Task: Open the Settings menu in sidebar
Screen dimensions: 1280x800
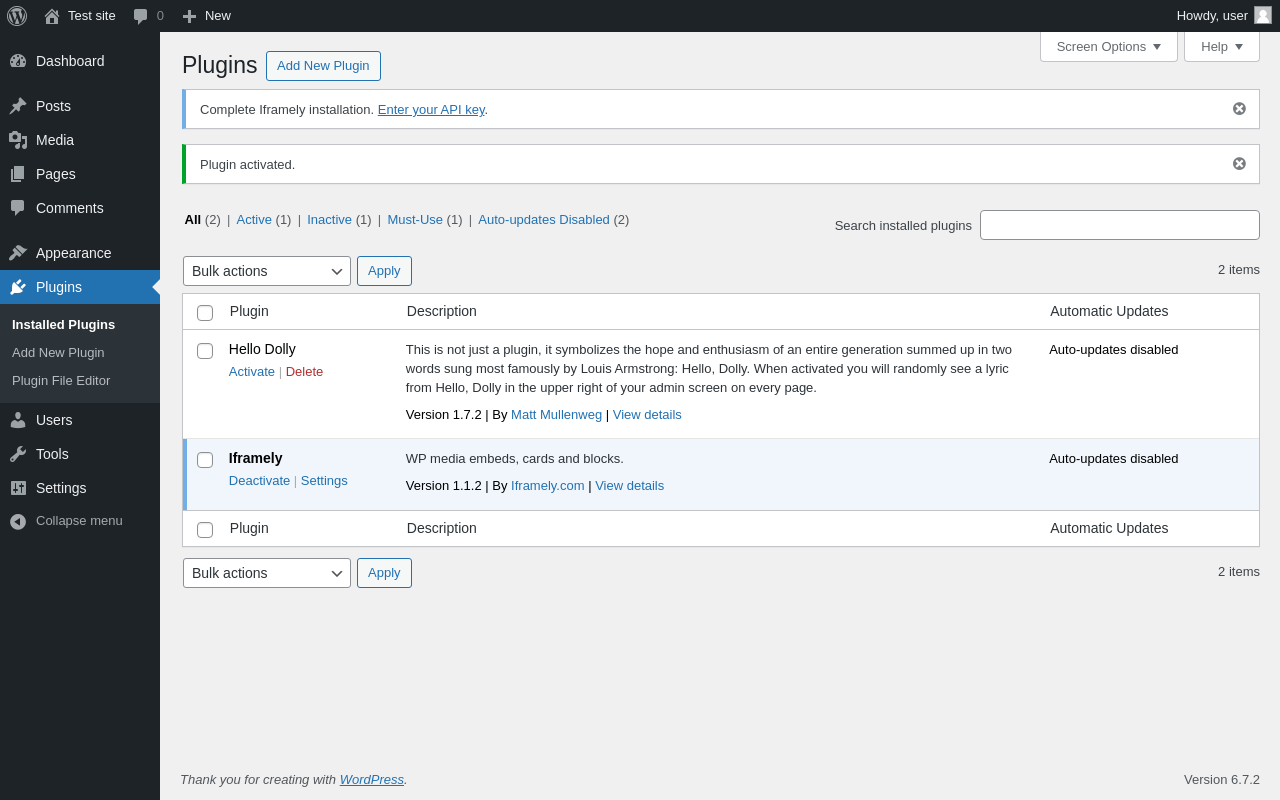Action: 61,488
